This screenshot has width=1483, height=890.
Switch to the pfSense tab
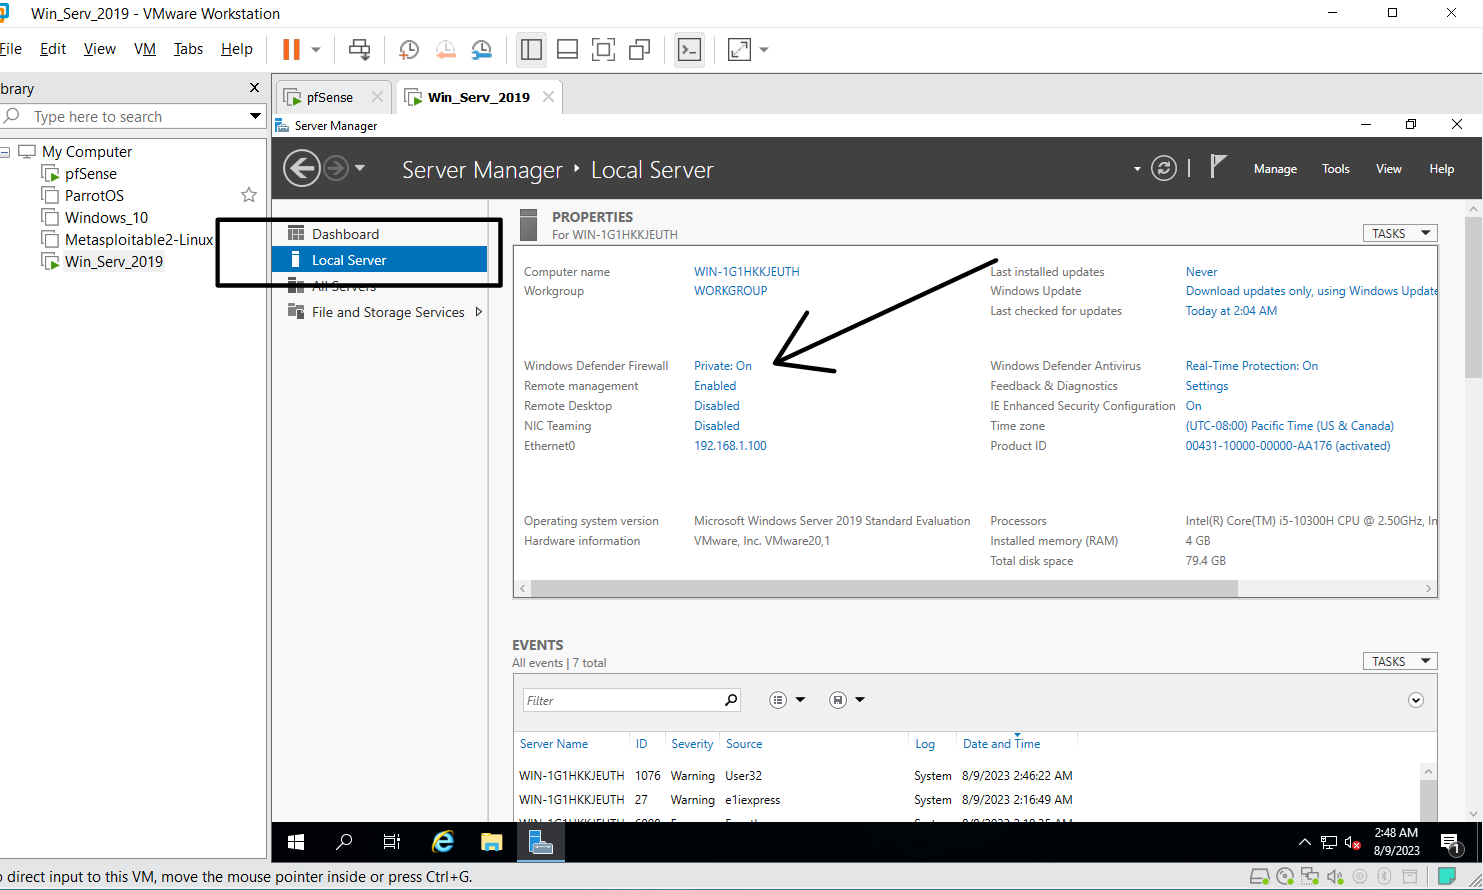click(330, 97)
